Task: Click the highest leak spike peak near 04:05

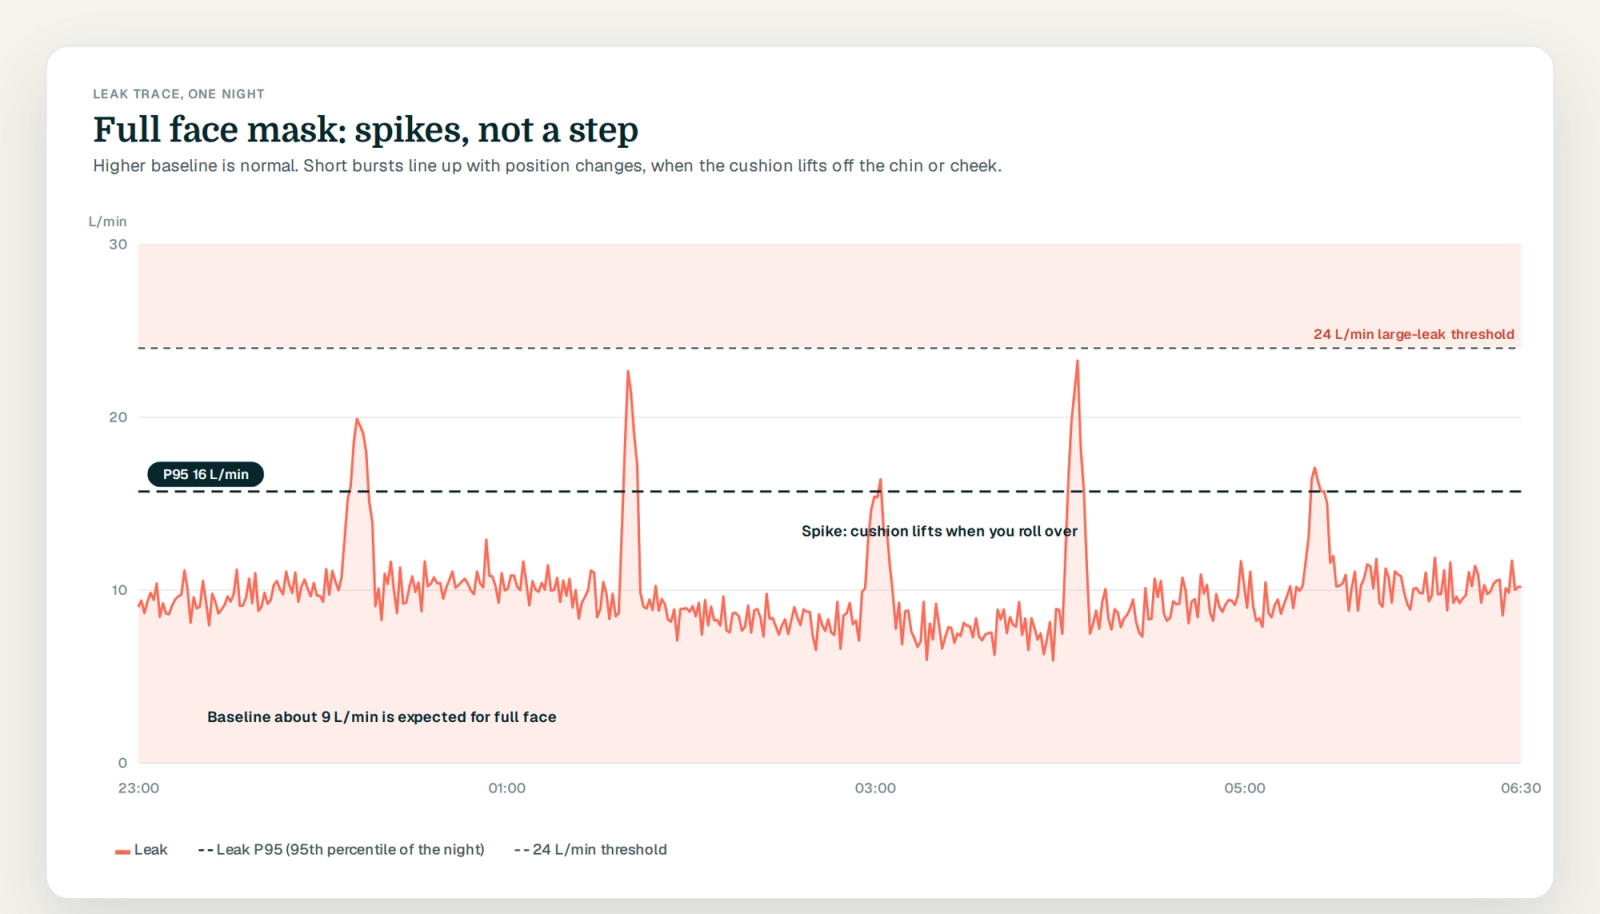Action: pyautogui.click(x=1077, y=361)
